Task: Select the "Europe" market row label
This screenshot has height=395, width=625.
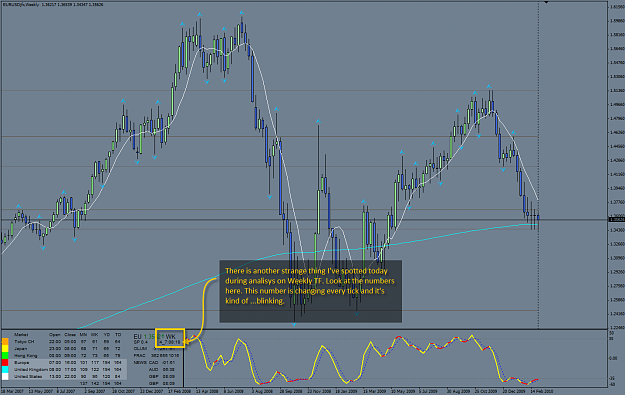Action: 22,363
